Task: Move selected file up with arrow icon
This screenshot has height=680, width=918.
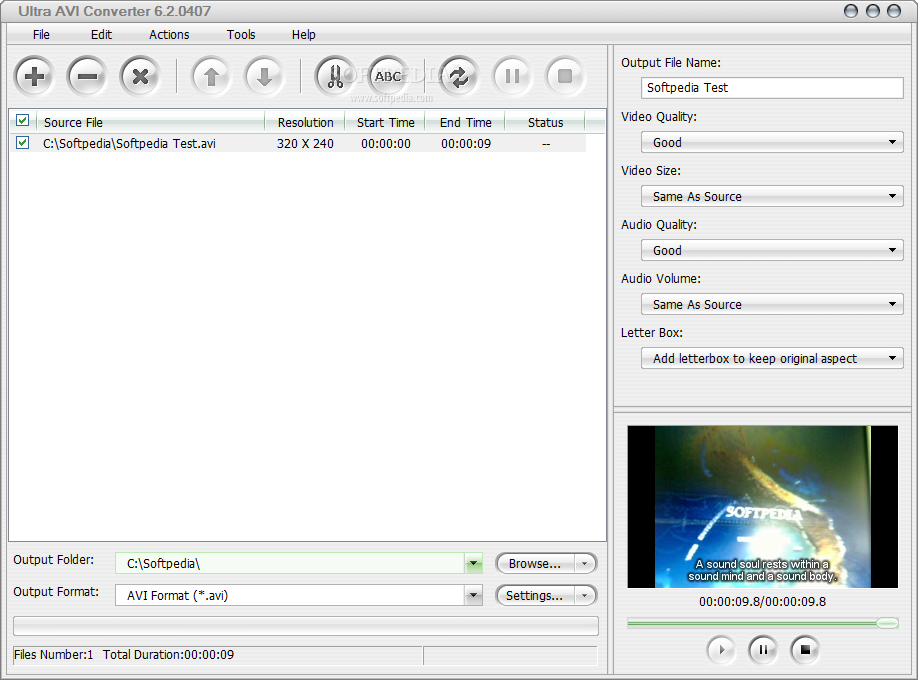Action: point(211,76)
